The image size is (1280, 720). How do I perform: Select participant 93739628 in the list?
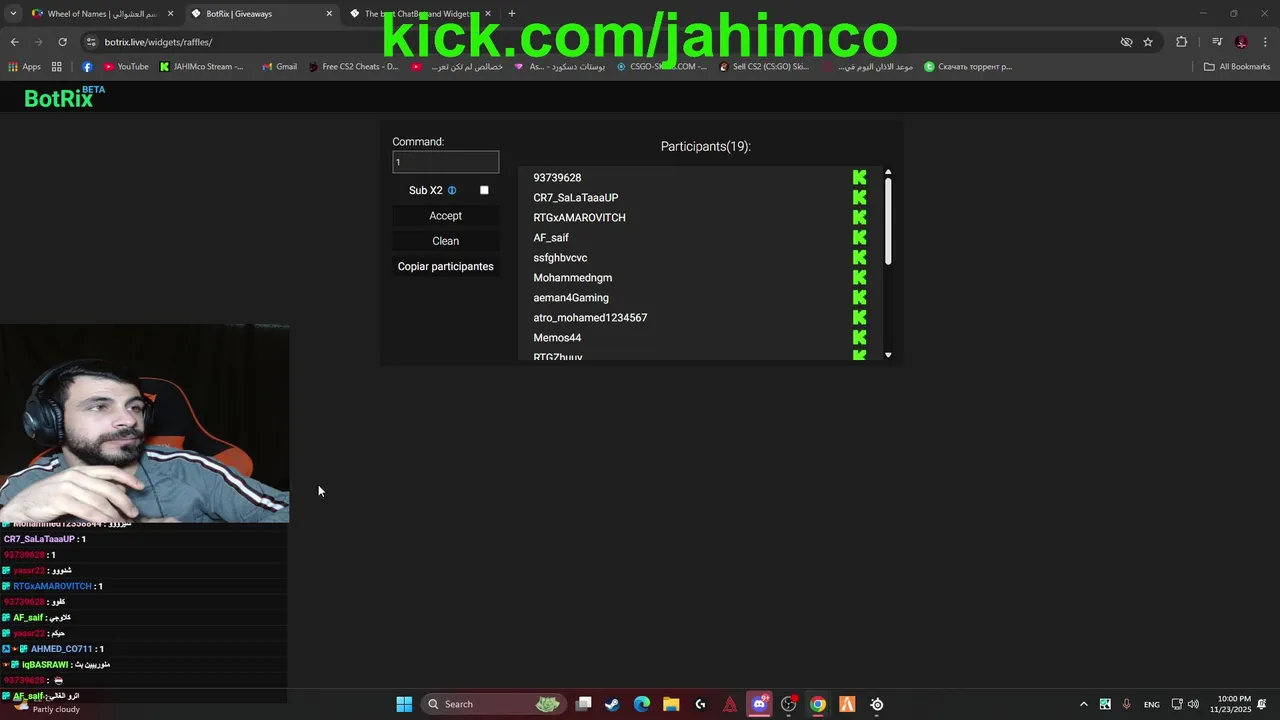pos(557,178)
